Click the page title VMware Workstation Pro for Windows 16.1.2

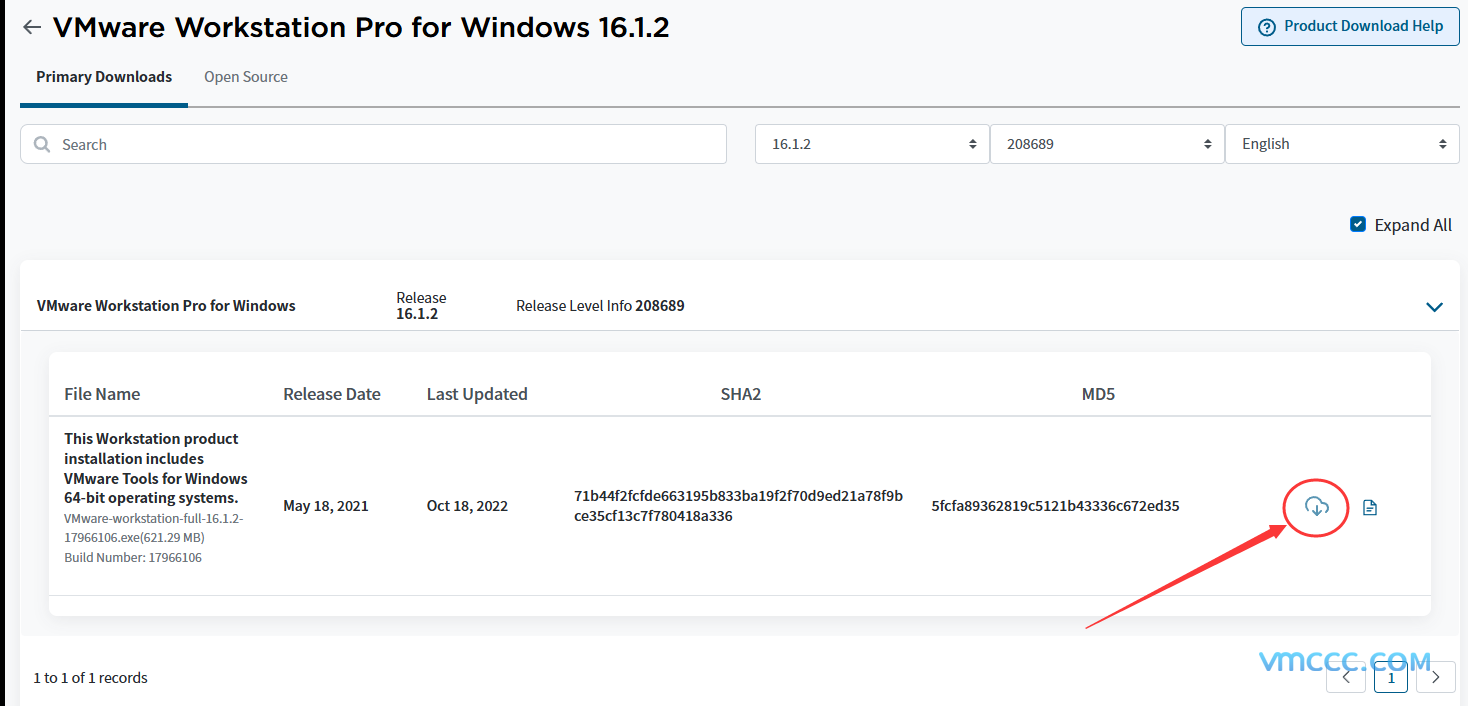point(361,27)
